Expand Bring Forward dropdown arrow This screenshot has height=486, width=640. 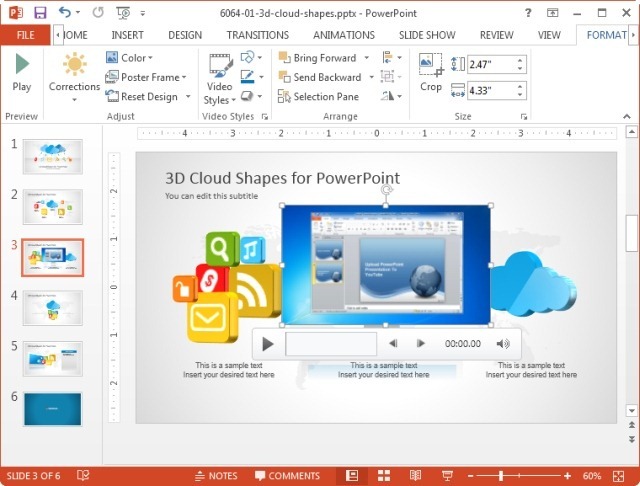tap(367, 58)
